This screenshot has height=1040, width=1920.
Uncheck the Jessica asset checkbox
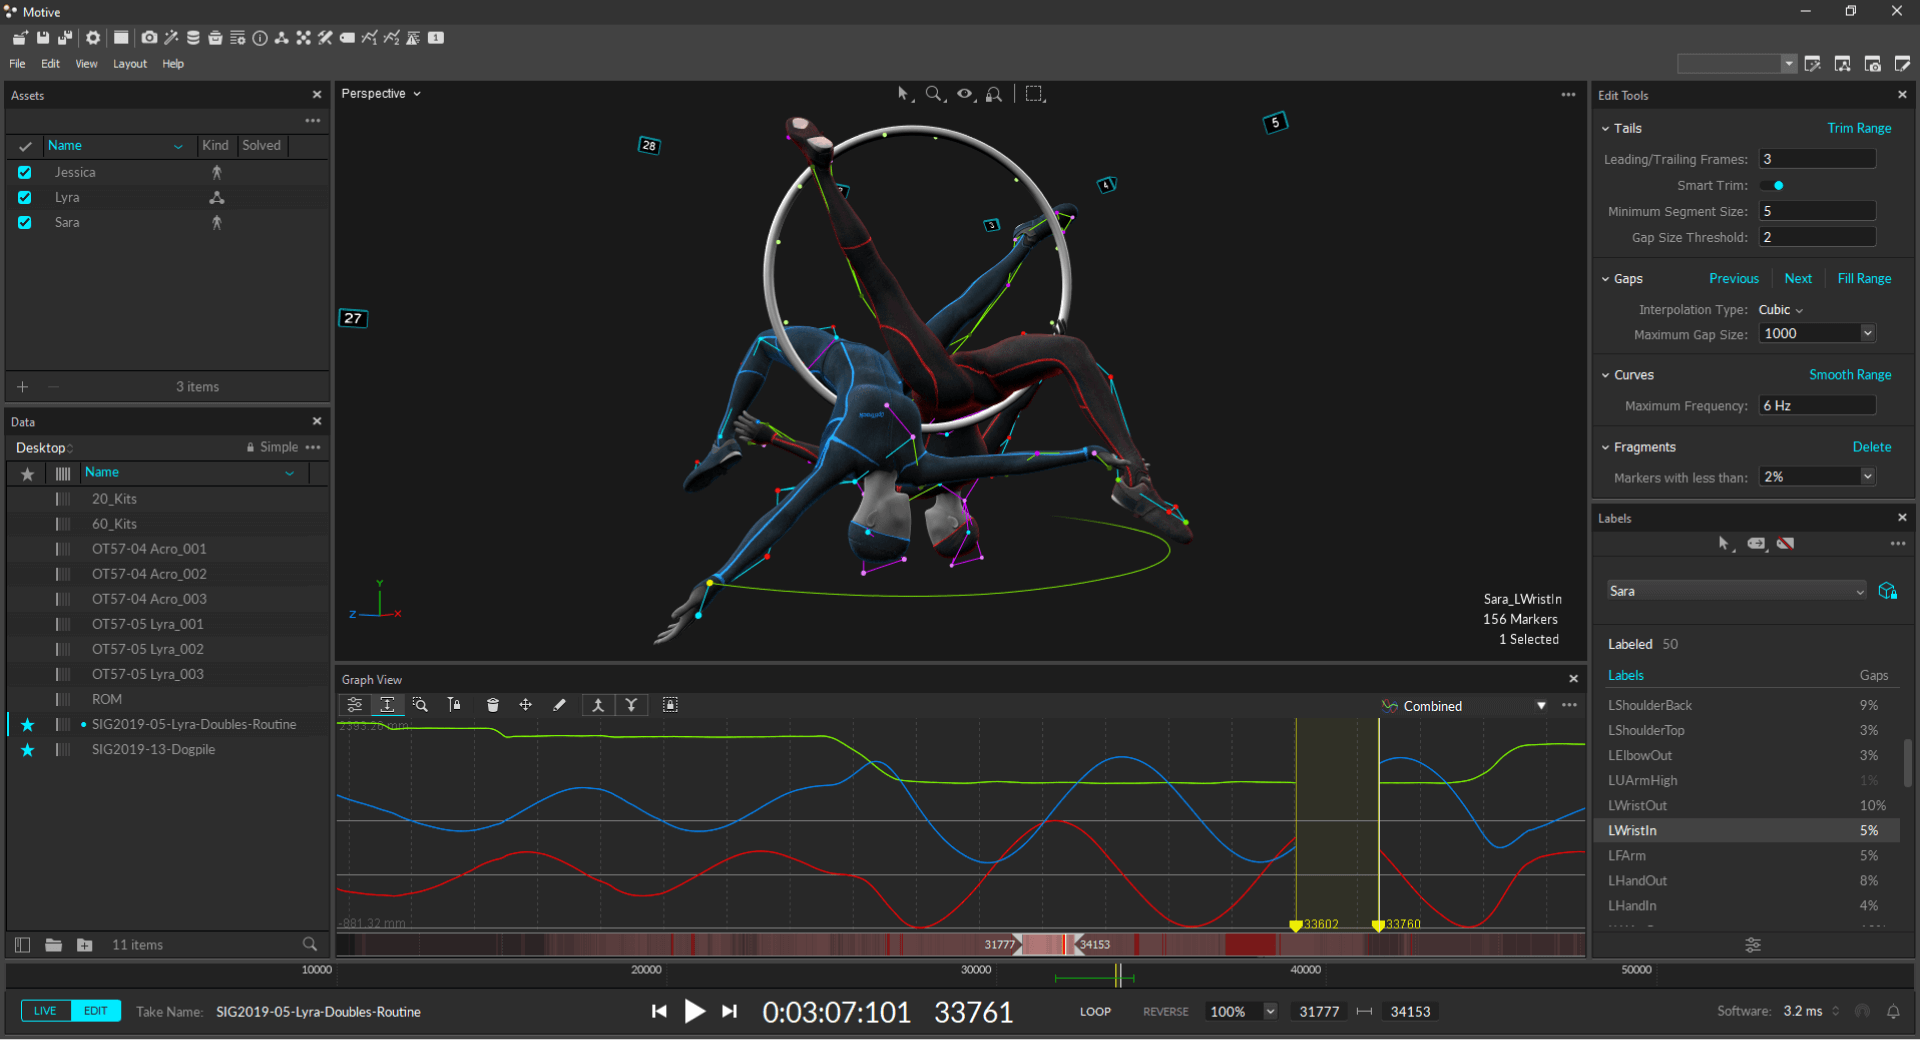pos(25,172)
